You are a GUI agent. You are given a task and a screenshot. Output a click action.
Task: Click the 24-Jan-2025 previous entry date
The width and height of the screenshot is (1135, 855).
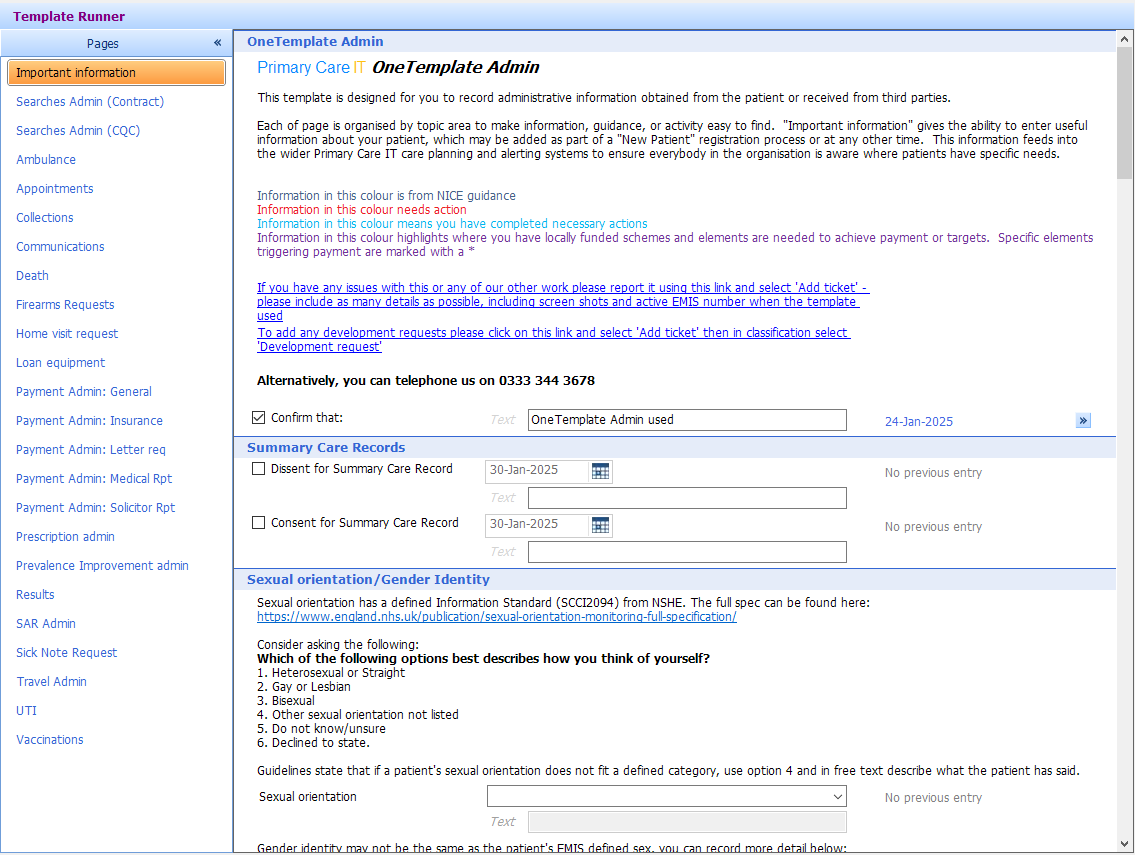919,421
